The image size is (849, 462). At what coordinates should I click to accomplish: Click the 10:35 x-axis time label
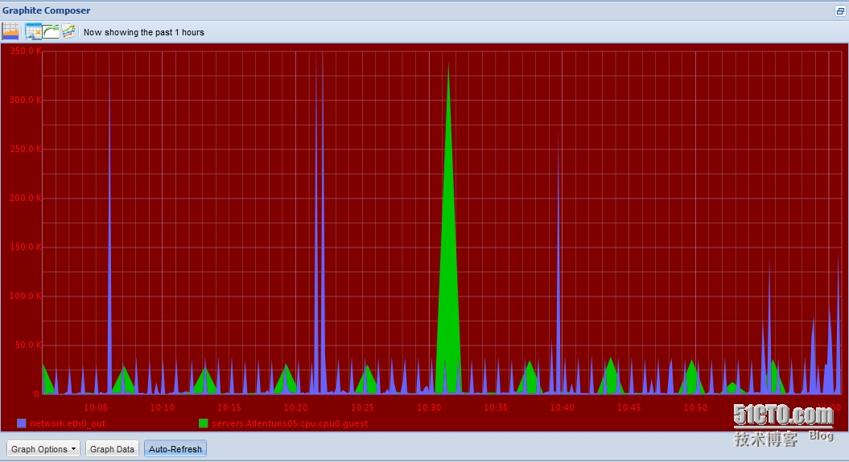point(495,407)
